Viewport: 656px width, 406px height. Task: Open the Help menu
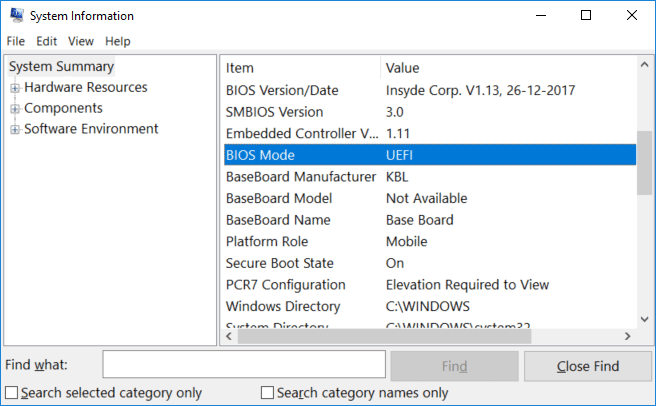click(118, 41)
